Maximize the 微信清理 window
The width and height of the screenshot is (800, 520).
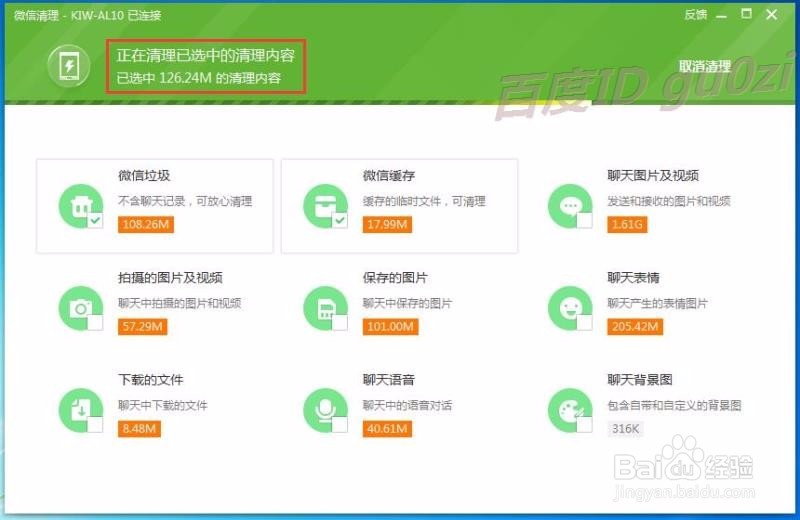746,14
